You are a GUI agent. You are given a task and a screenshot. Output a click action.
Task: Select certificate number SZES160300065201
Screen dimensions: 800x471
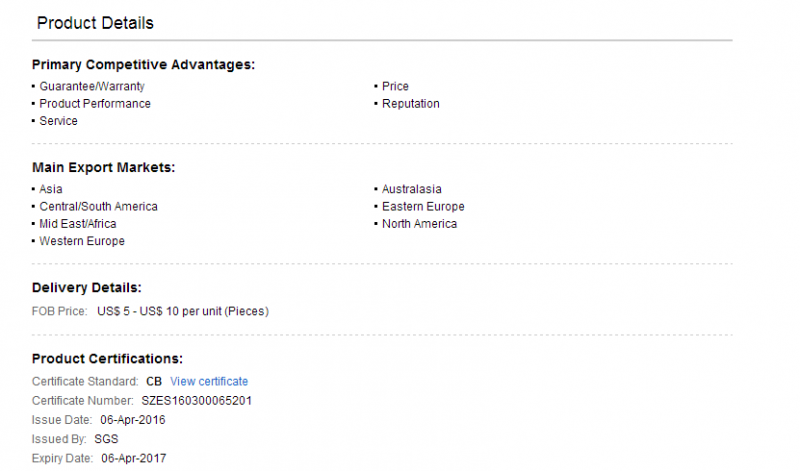196,401
